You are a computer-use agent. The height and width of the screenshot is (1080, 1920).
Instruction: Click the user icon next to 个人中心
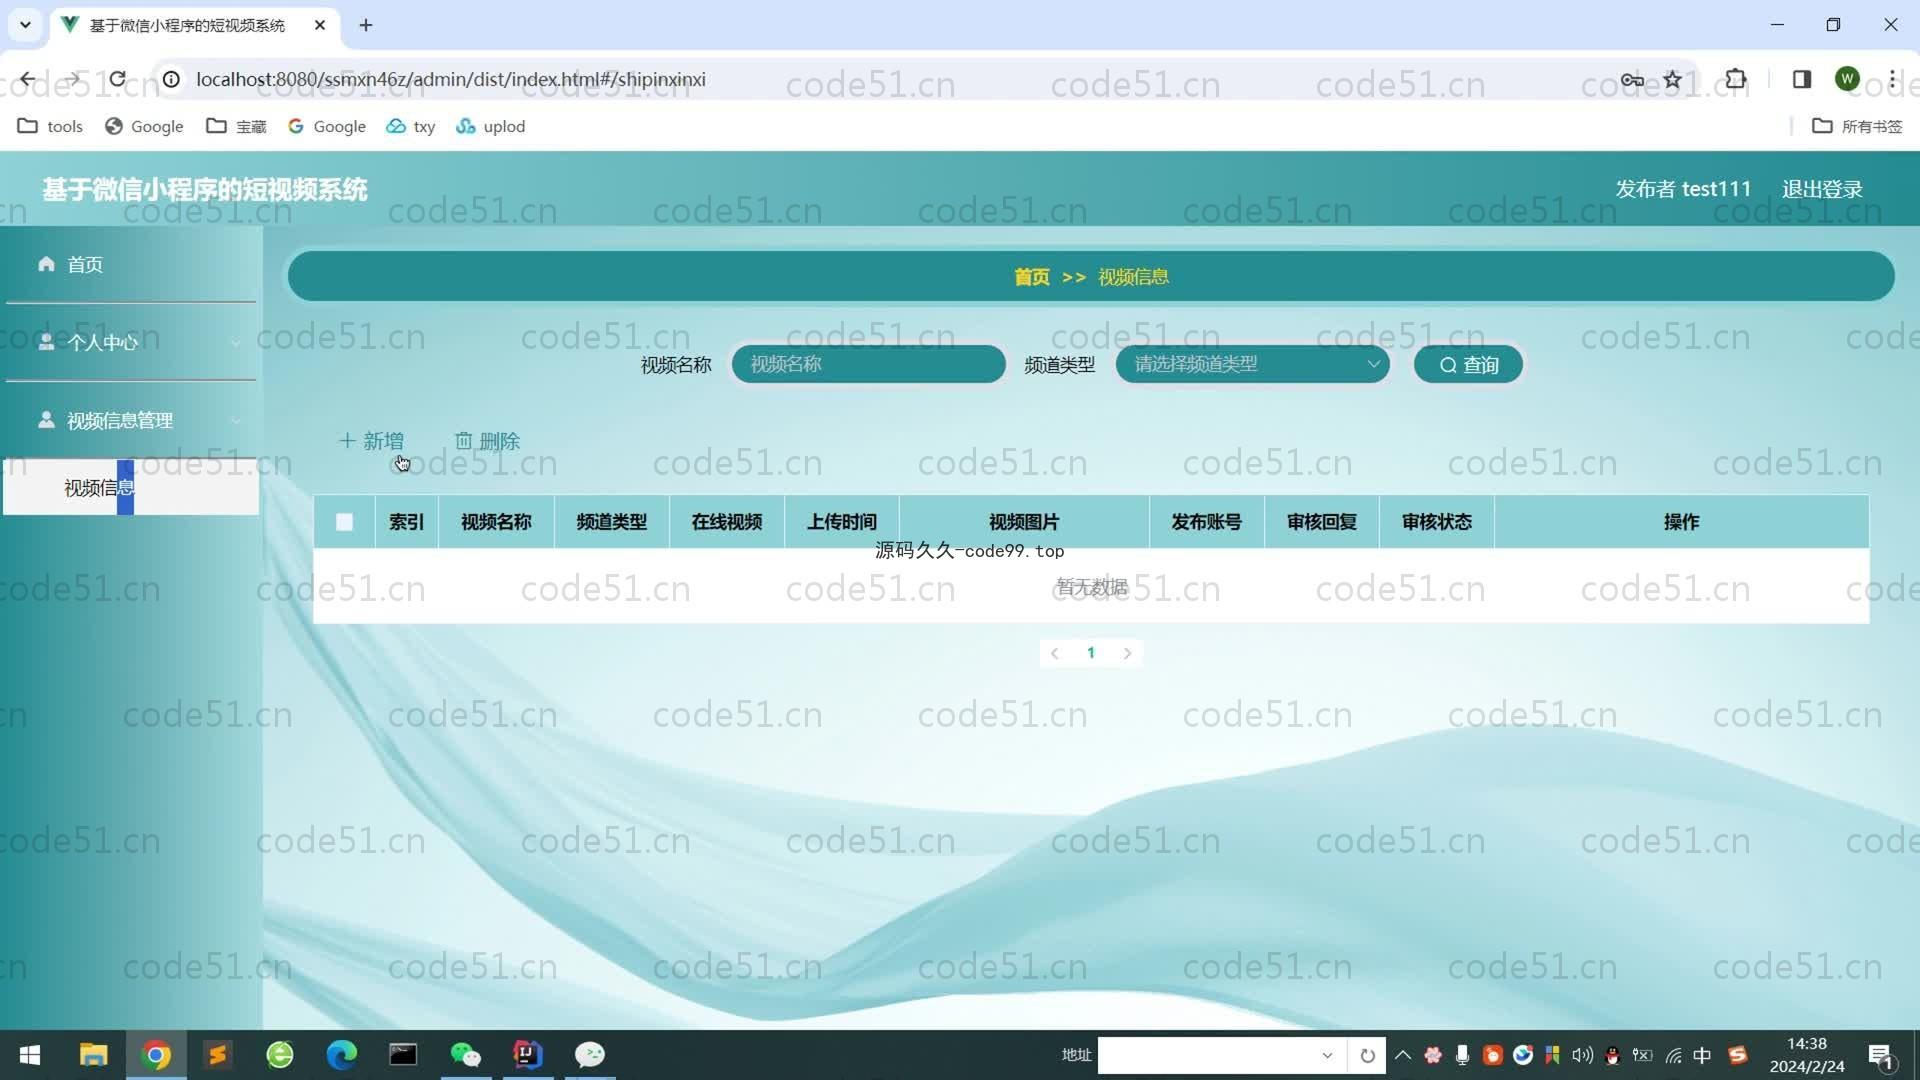coord(46,342)
